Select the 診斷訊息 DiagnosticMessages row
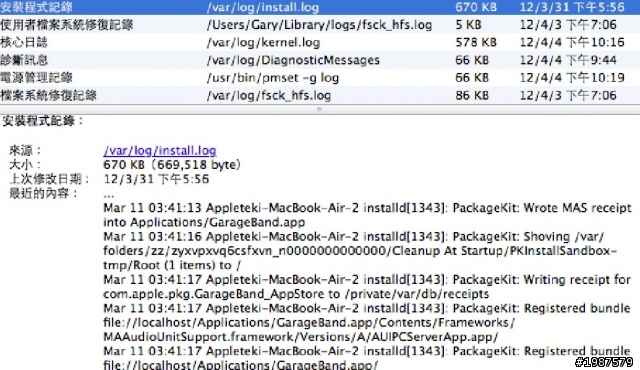The image size is (640, 370). tap(320, 60)
